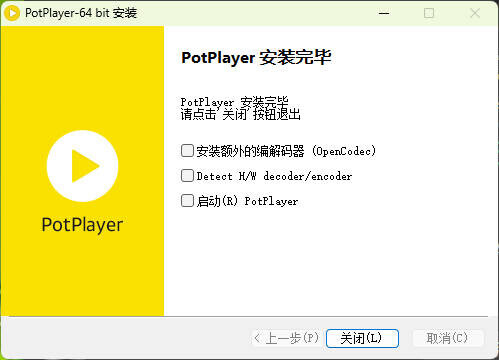
Task: Click the large PotPlayer play logo
Action: [83, 166]
